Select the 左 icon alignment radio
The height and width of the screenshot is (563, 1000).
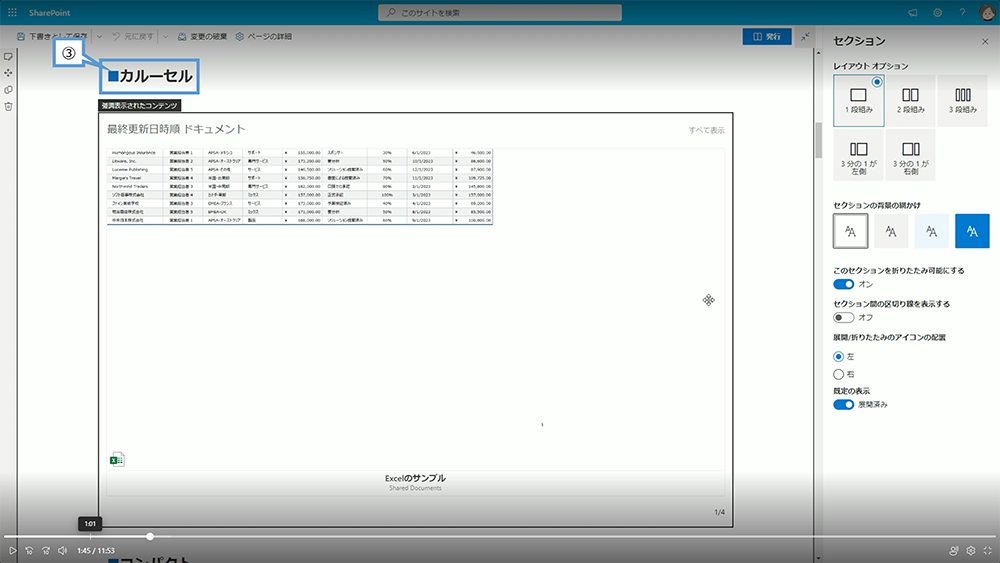[839, 356]
